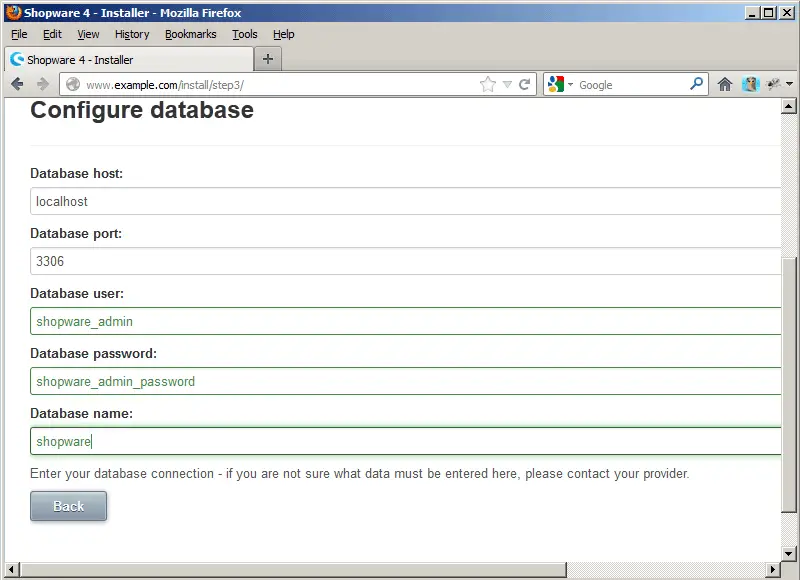The width and height of the screenshot is (800, 580).
Task: Focus the Database port field
Action: pyautogui.click(x=406, y=261)
